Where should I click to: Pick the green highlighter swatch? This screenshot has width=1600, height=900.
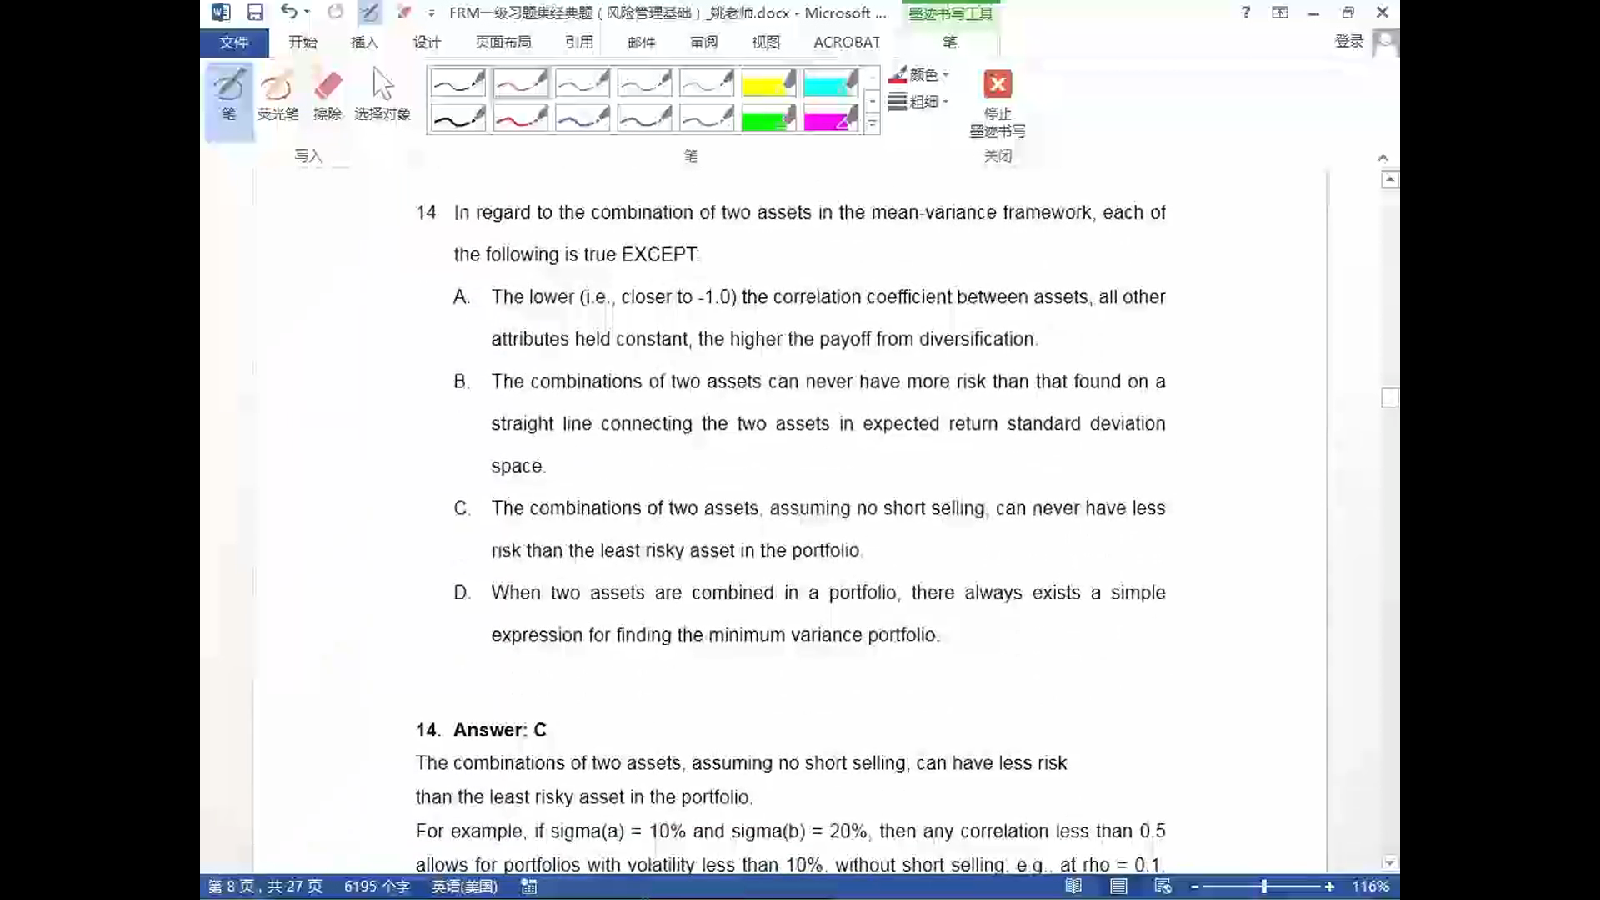click(x=769, y=118)
